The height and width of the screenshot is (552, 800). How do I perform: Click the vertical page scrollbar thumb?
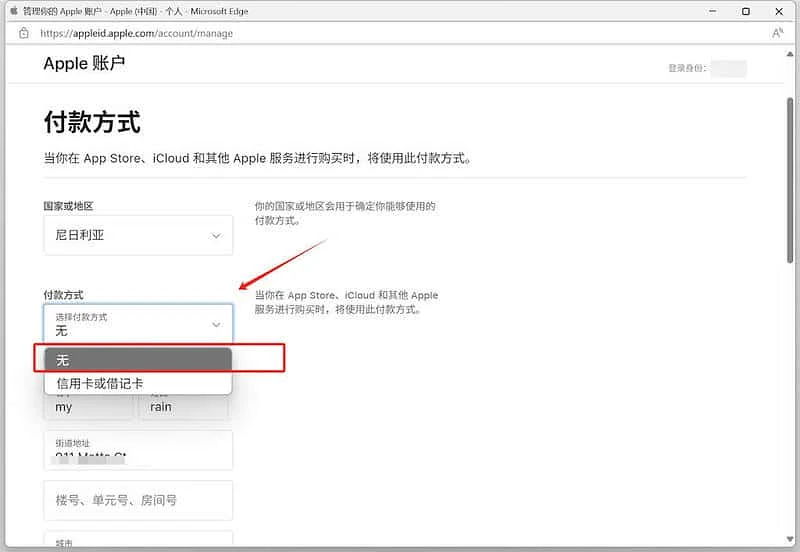(x=790, y=181)
